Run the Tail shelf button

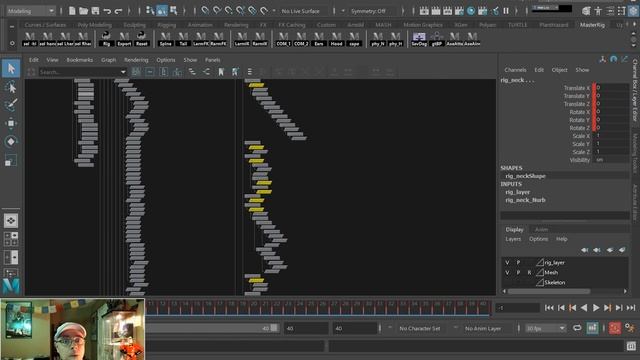[x=183, y=39]
